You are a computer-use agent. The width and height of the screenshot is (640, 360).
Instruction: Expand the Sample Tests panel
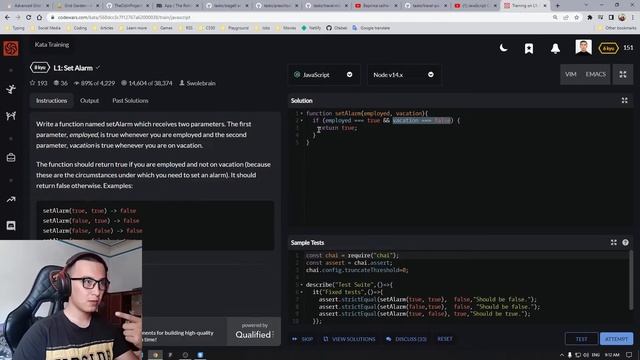[x=613, y=242]
